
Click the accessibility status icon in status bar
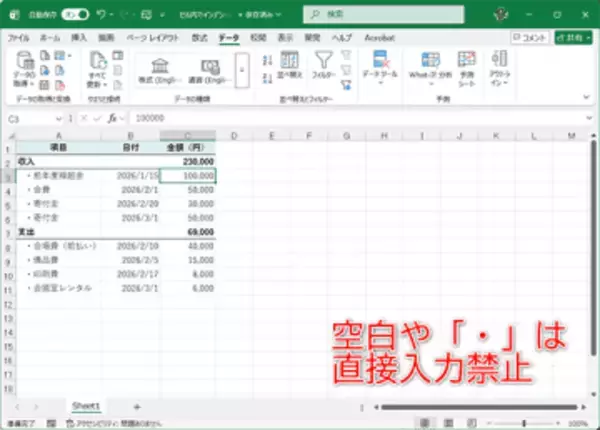click(x=70, y=423)
